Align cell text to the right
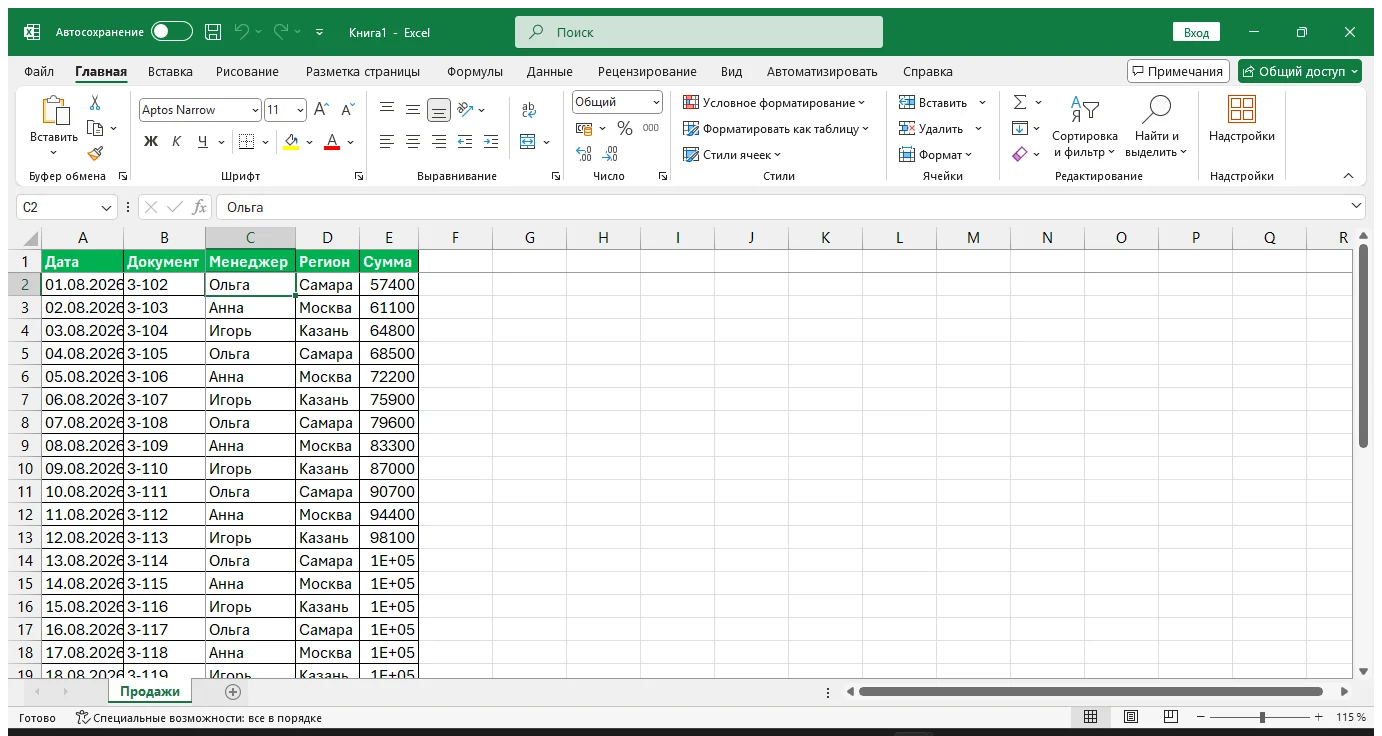The width and height of the screenshot is (1382, 736). coord(438,142)
